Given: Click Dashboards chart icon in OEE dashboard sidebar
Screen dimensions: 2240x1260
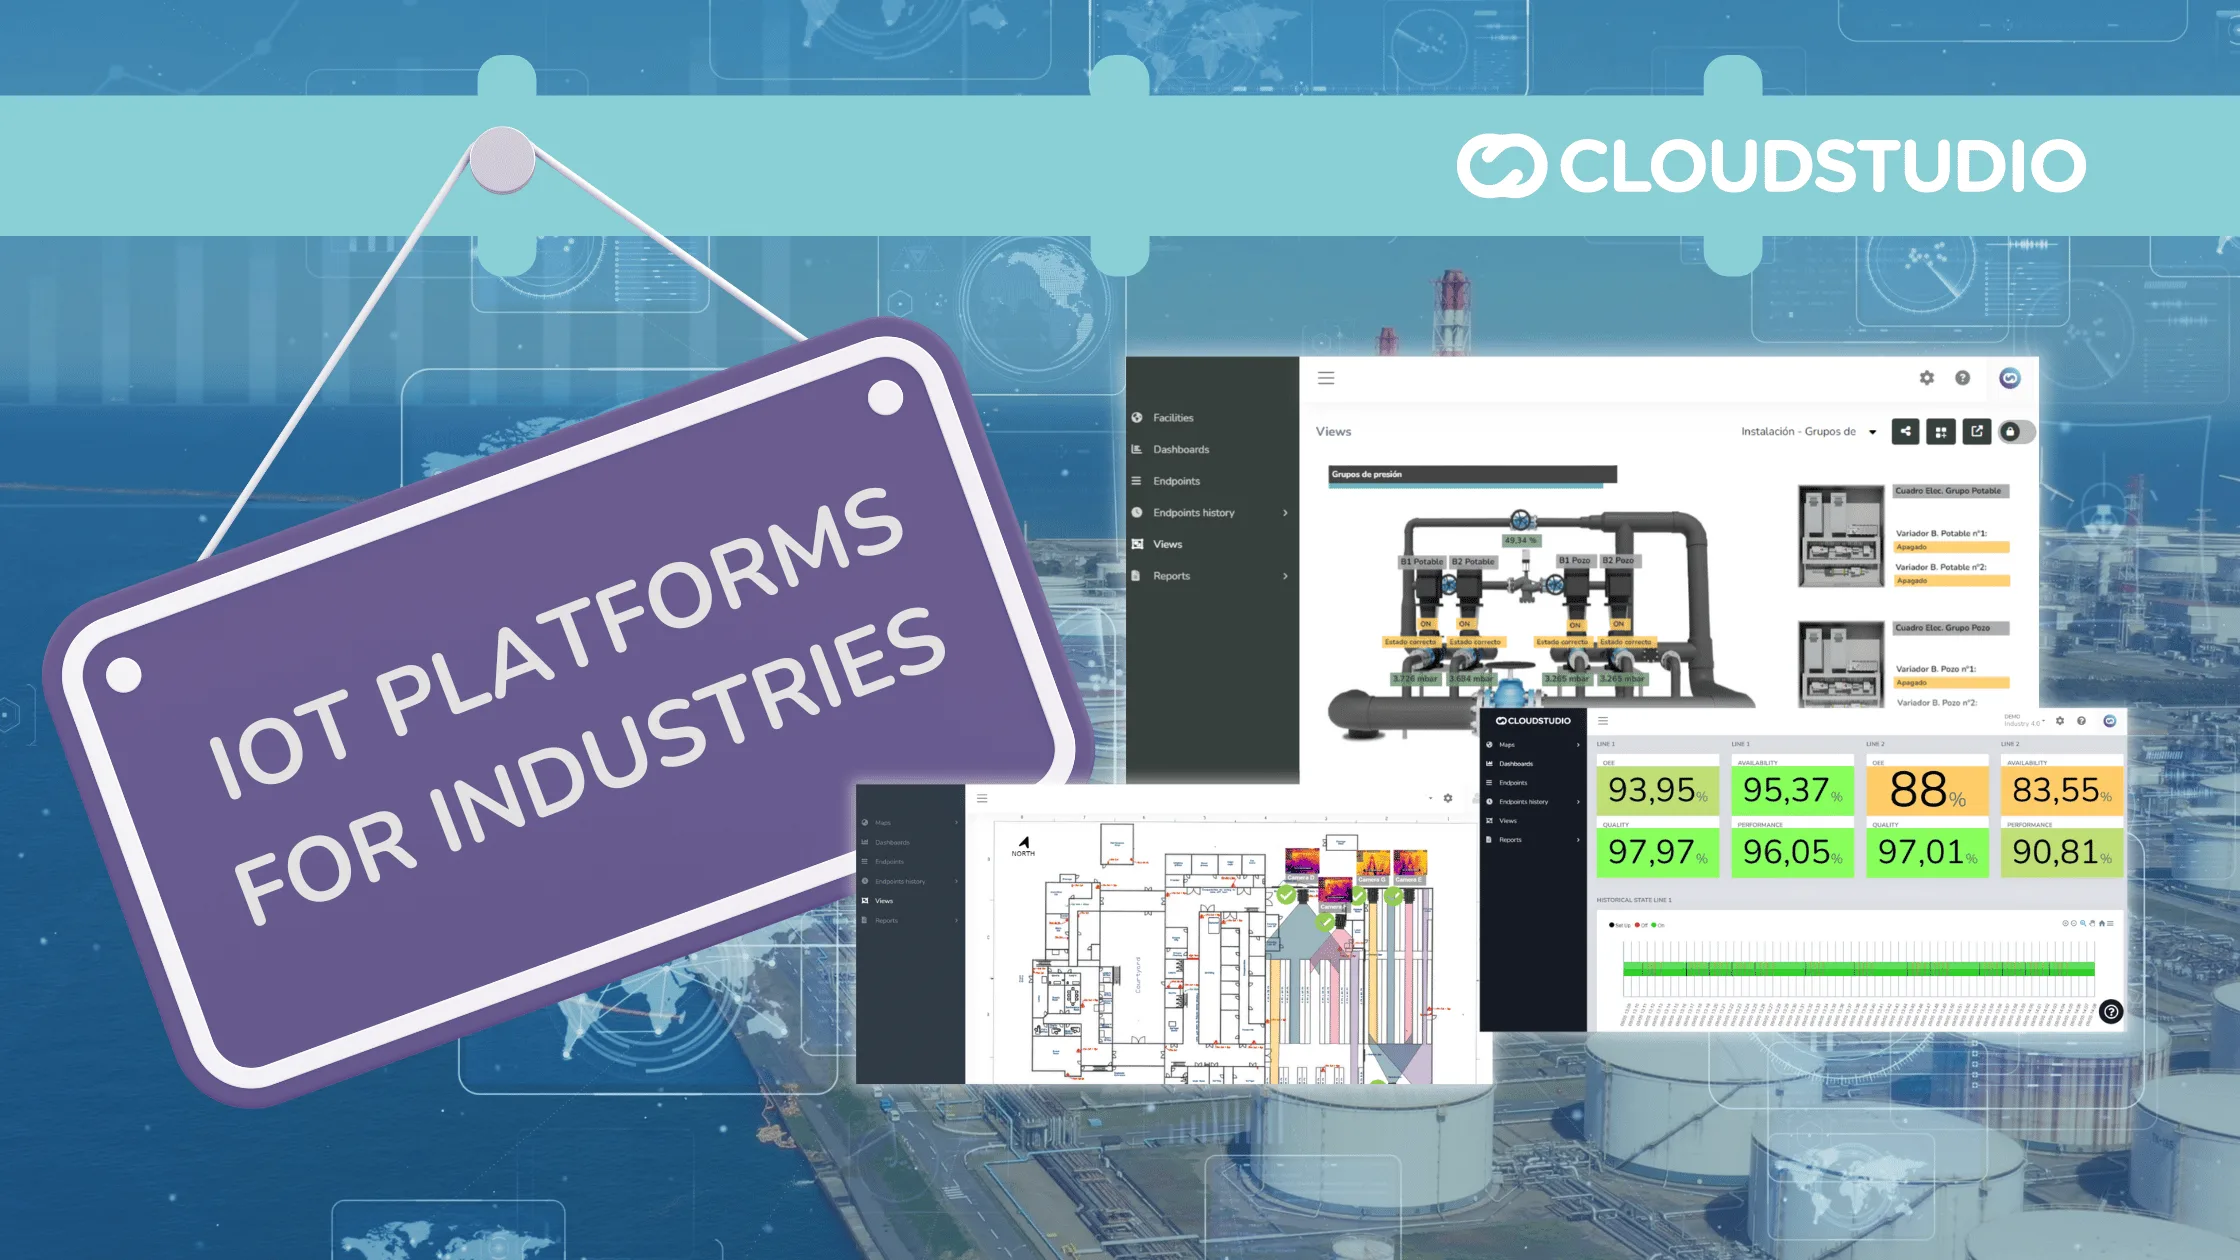Looking at the screenshot, I should [x=1489, y=764].
